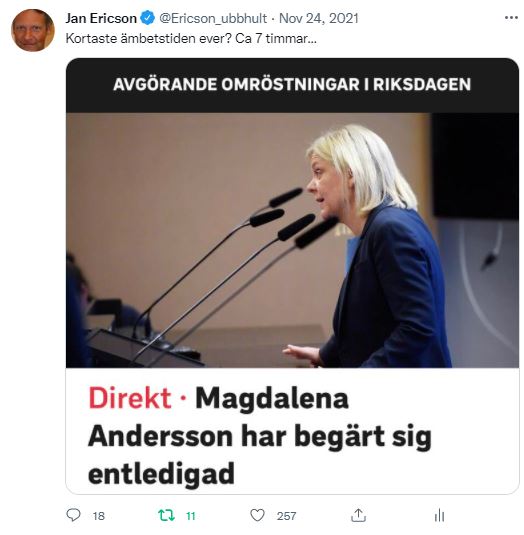Click the "AVGÖRANDE OMRÖSTNINGAR I RIKSDAGEN" banner
This screenshot has width=524, height=535.
pos(292,85)
